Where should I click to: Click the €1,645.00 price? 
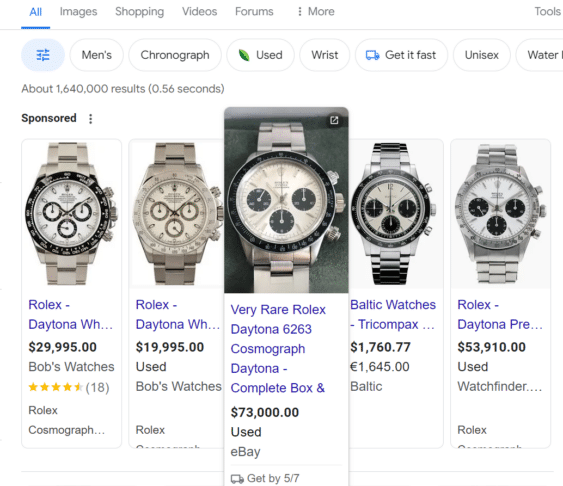pyautogui.click(x=380, y=367)
